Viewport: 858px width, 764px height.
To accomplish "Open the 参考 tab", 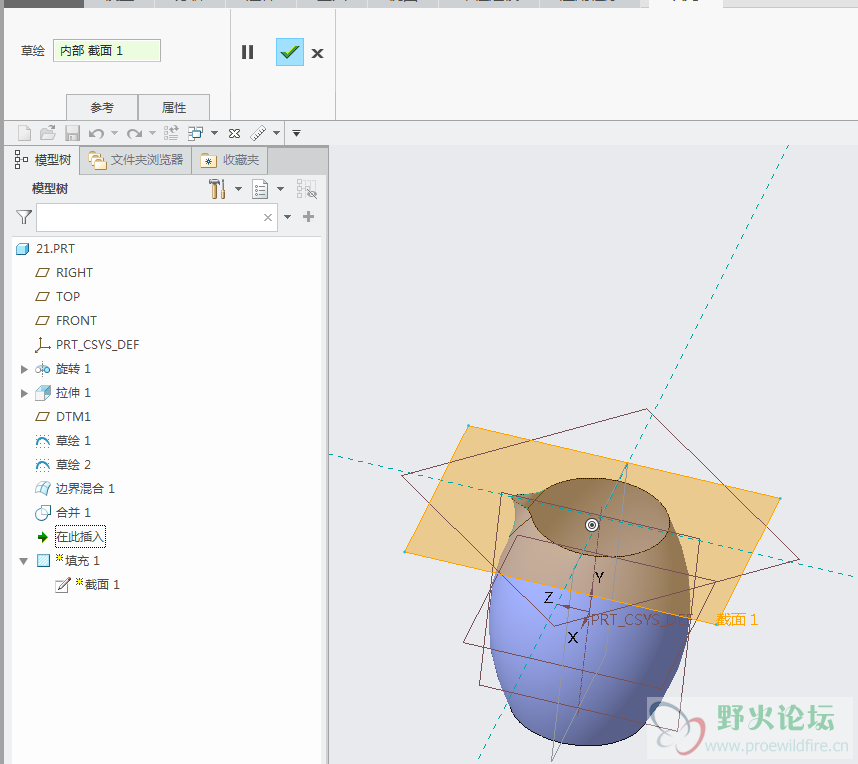I will pos(102,107).
